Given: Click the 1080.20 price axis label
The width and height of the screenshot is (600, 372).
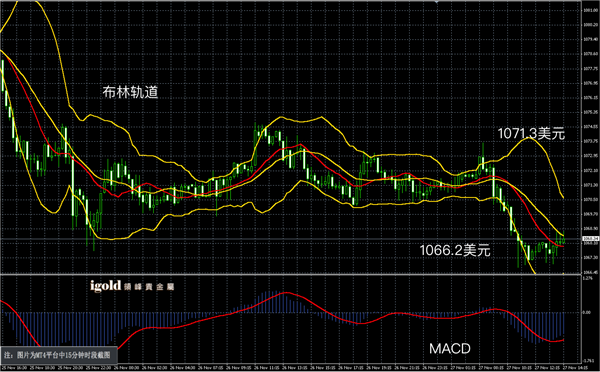Looking at the screenshot, I should [591, 24].
